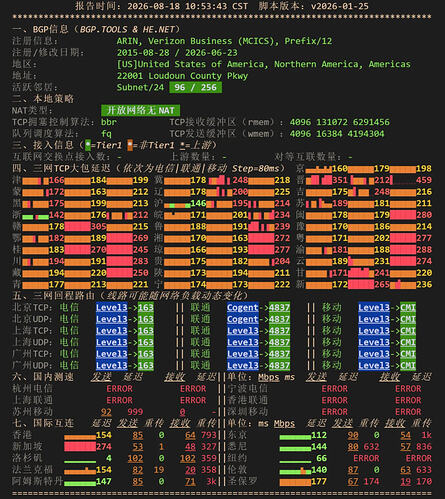Screen dimensions: 445x499
Task: Click the 东京 green latency bar
Action: pyautogui.click(x=295, y=437)
